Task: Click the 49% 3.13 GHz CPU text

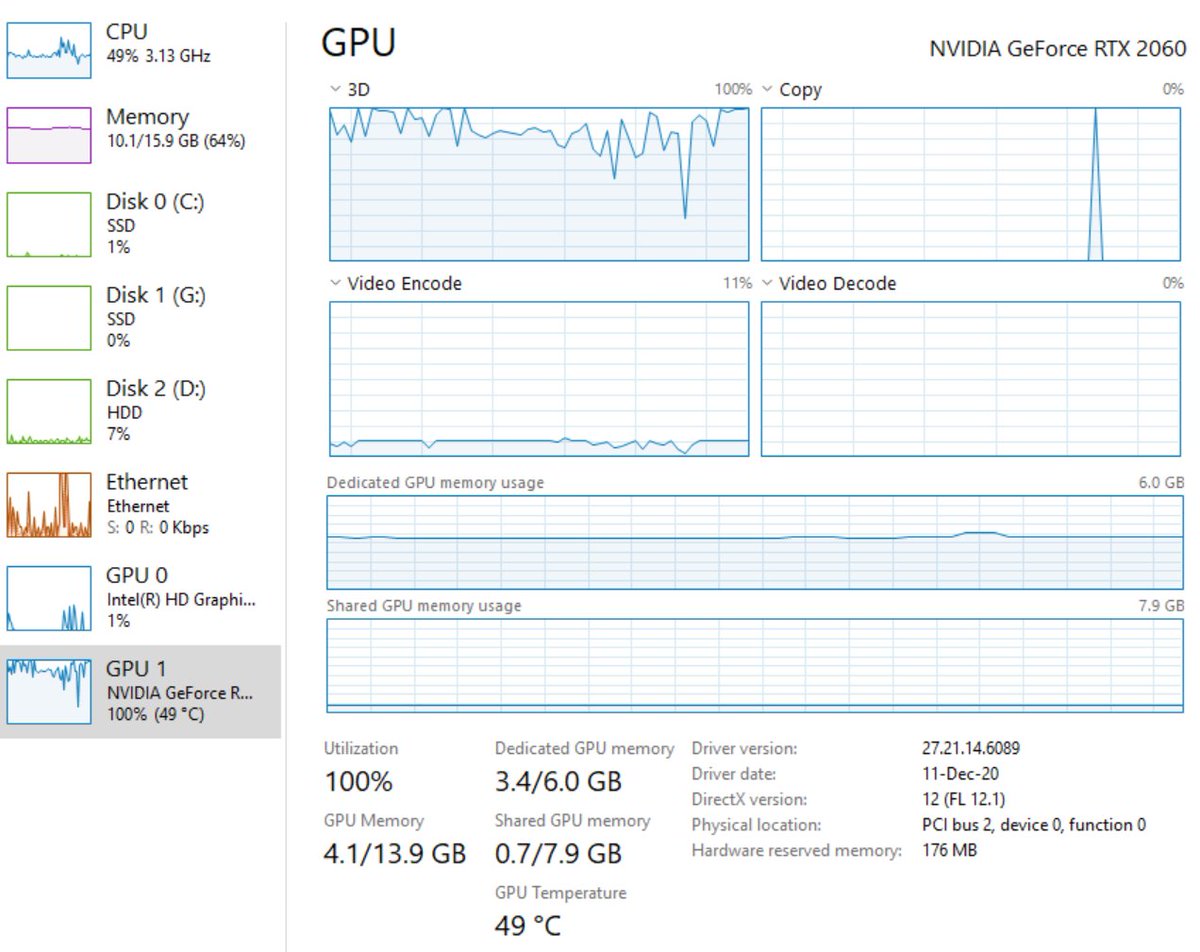Action: click(158, 57)
